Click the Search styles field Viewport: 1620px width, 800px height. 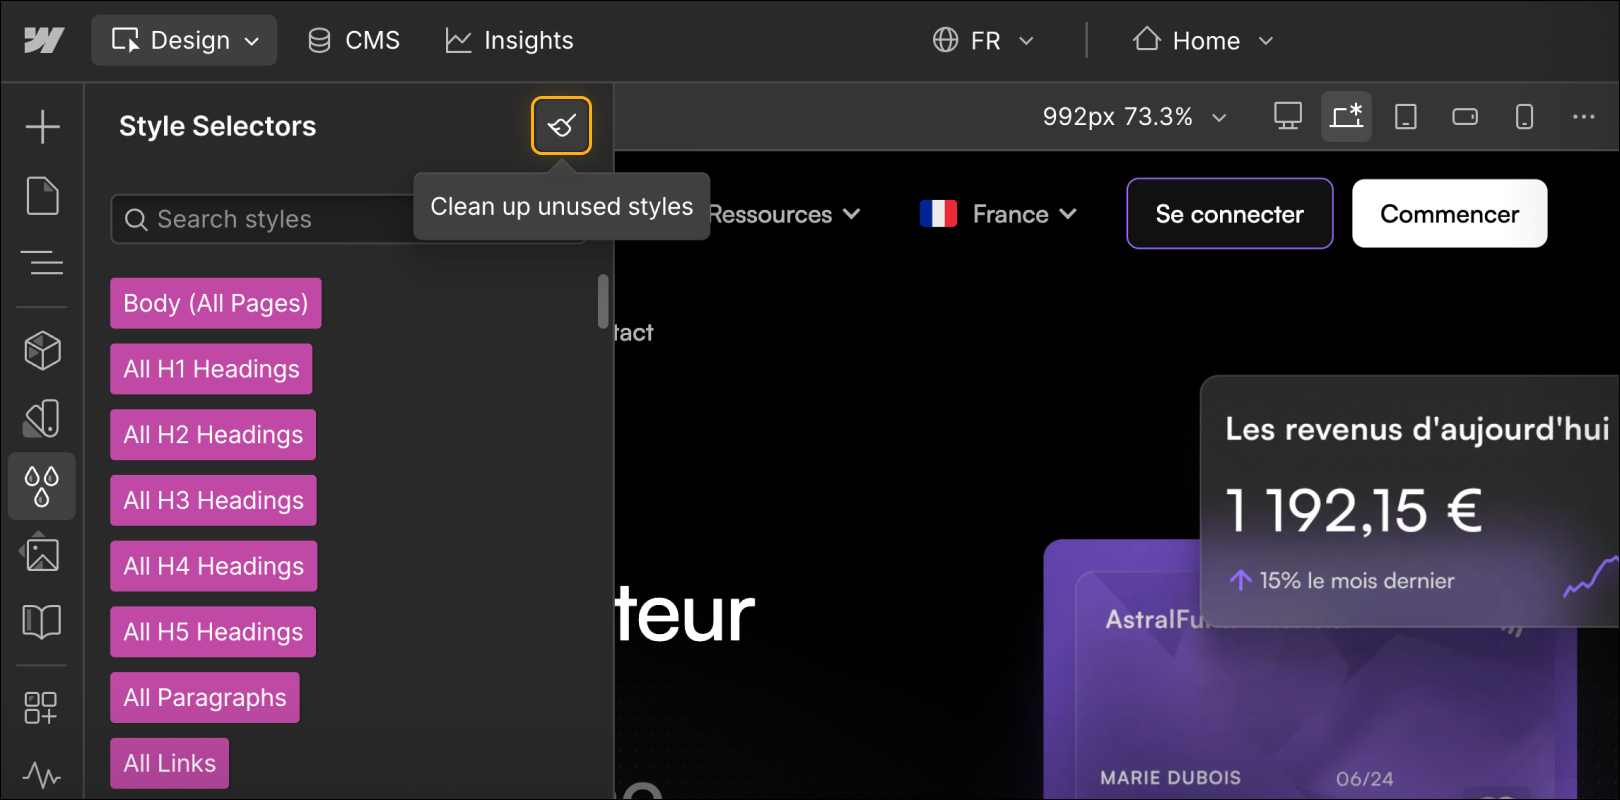click(348, 219)
